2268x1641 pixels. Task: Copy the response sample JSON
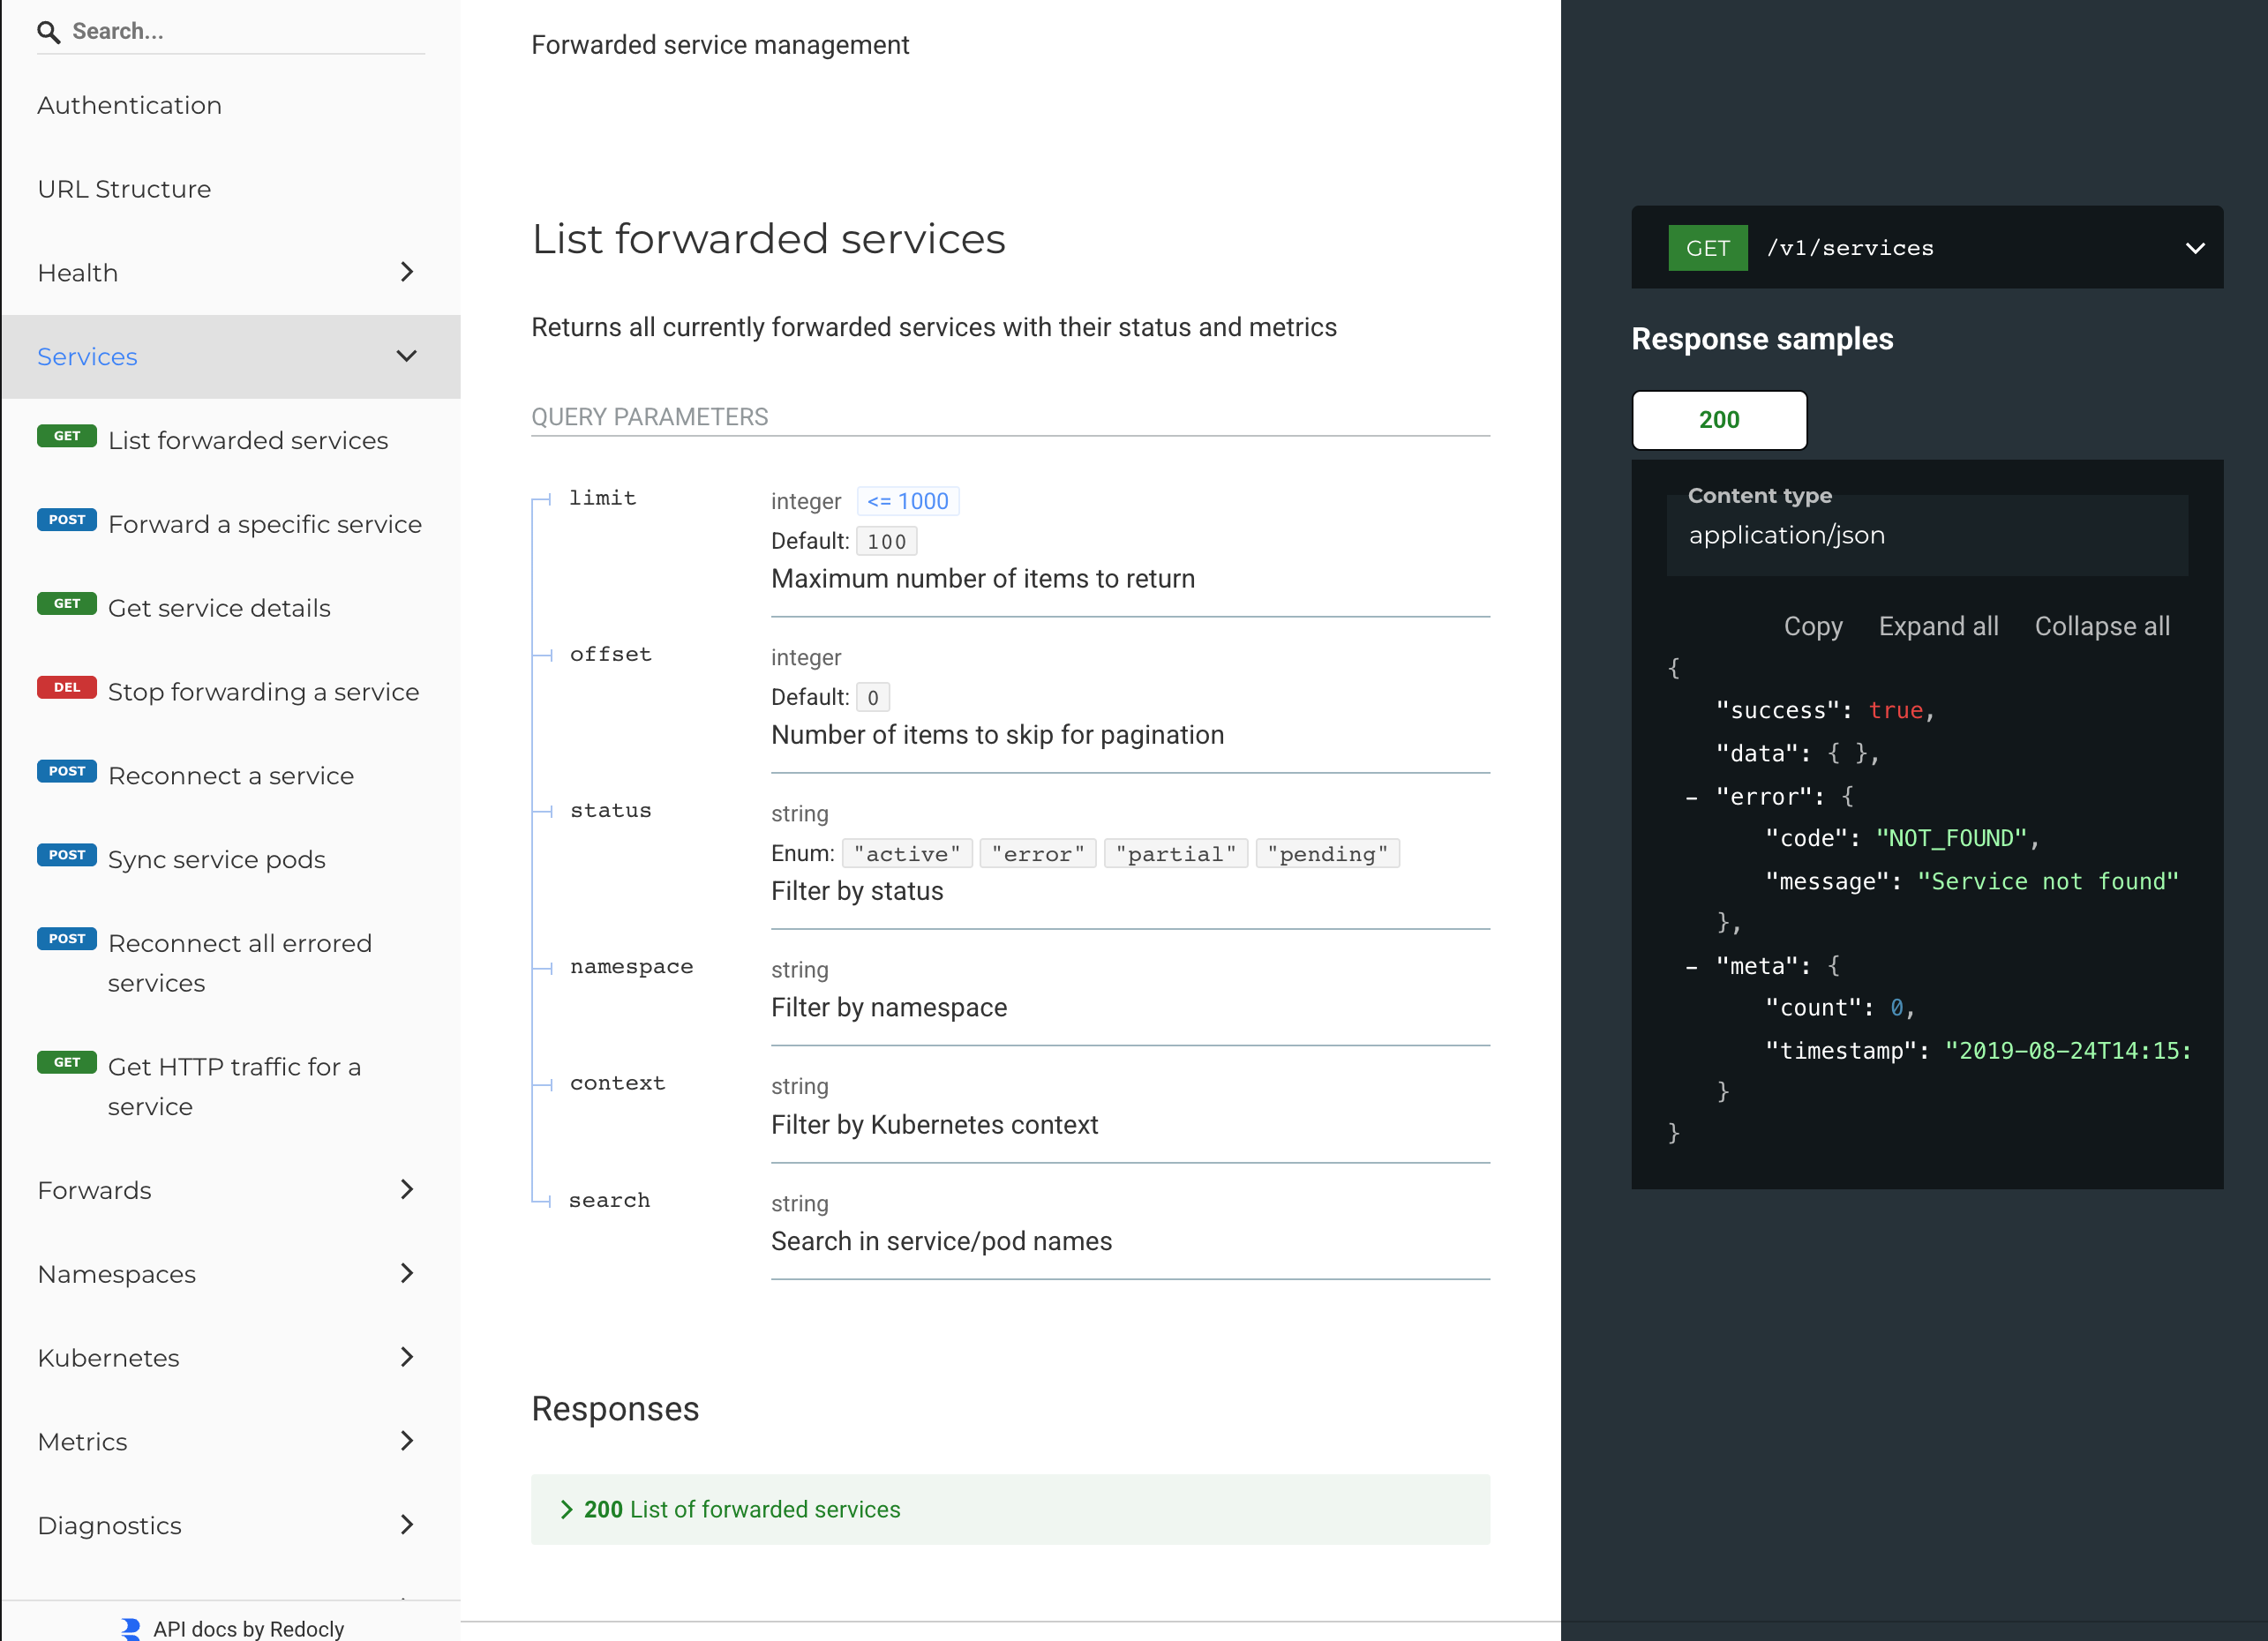tap(1813, 625)
